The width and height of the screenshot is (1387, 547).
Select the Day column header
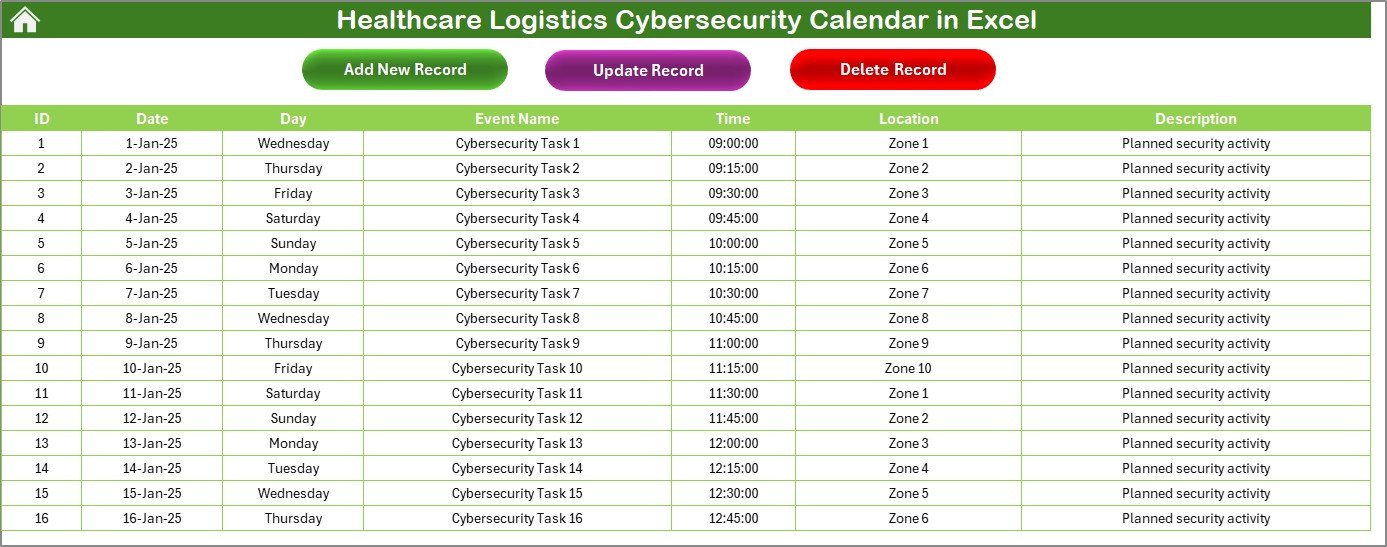[x=293, y=118]
